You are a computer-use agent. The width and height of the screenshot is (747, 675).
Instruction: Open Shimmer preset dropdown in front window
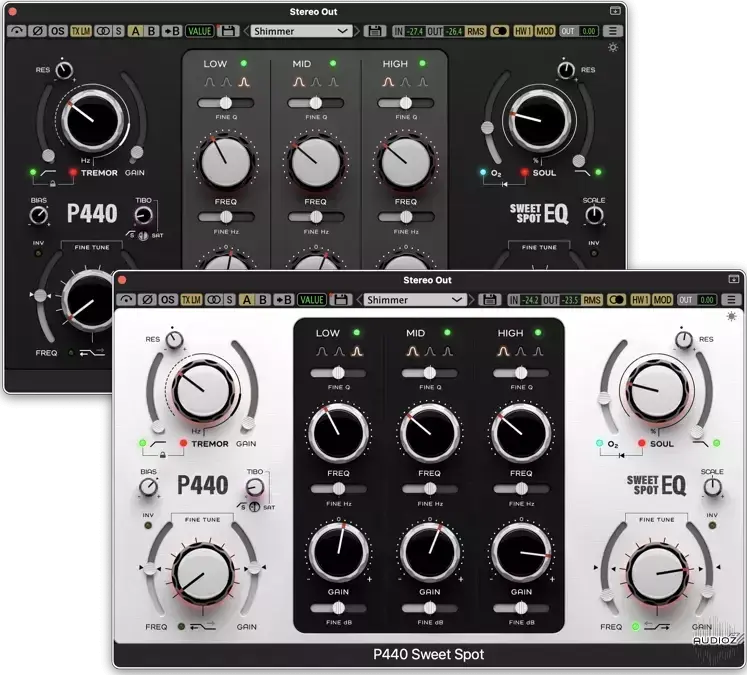pyautogui.click(x=414, y=300)
